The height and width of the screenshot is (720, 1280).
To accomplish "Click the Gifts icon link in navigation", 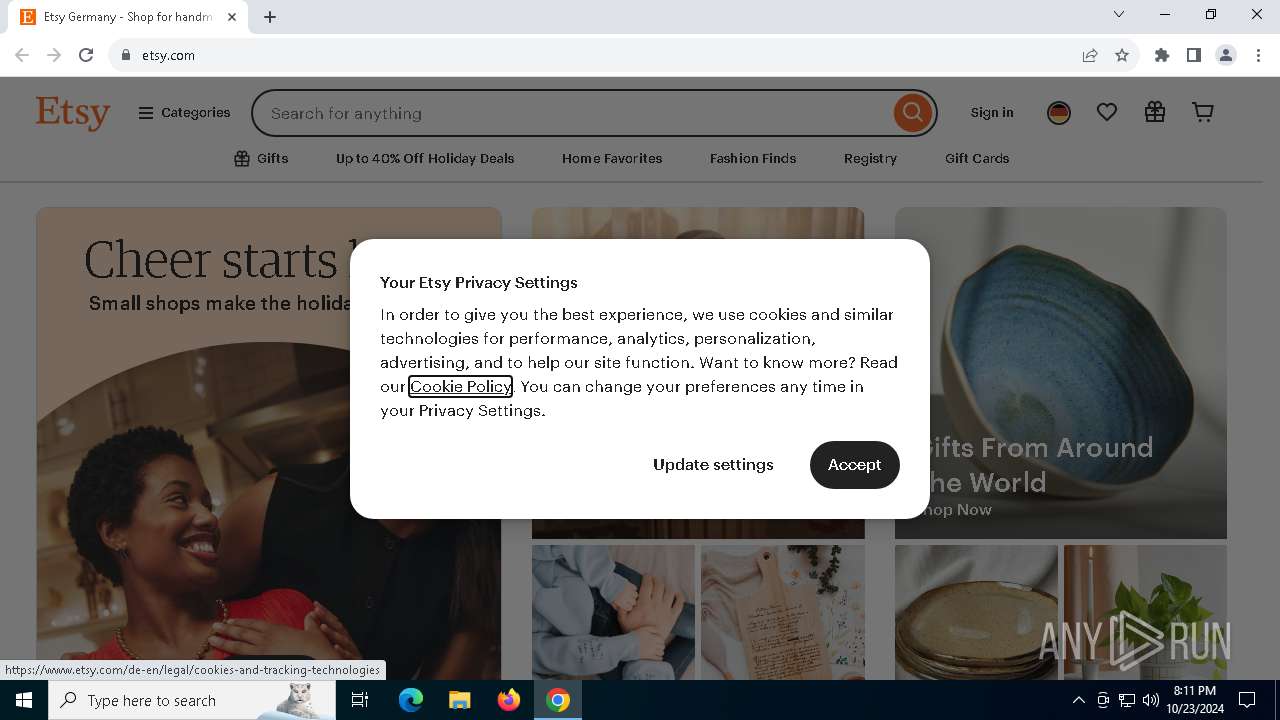I will click(x=261, y=158).
